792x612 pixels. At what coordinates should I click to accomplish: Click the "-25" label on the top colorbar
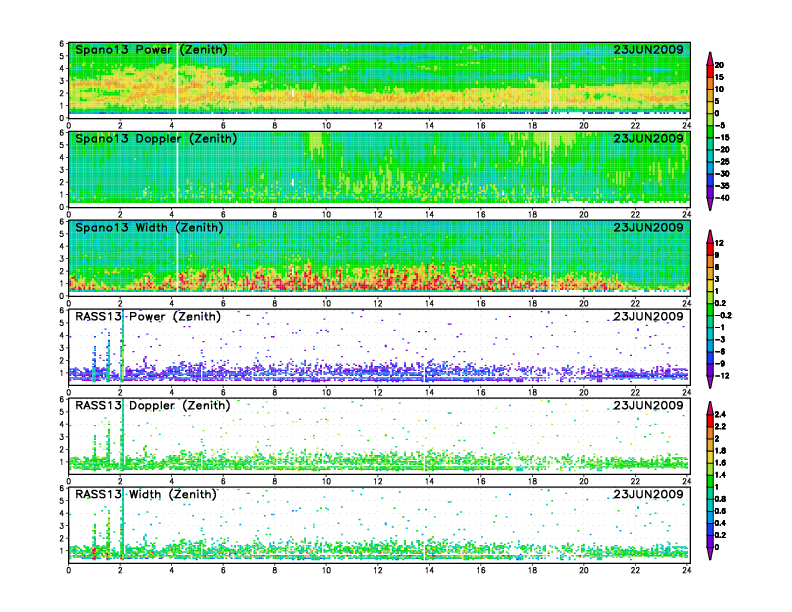point(722,162)
